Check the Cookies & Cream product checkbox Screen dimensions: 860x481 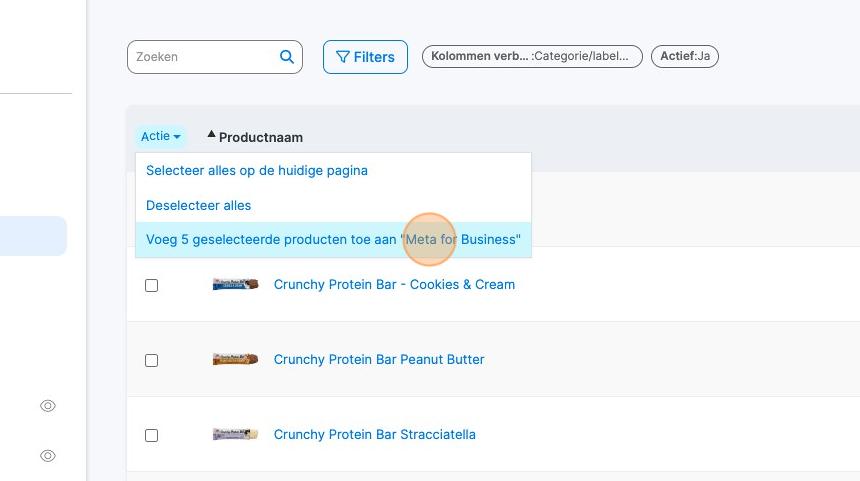click(x=152, y=285)
